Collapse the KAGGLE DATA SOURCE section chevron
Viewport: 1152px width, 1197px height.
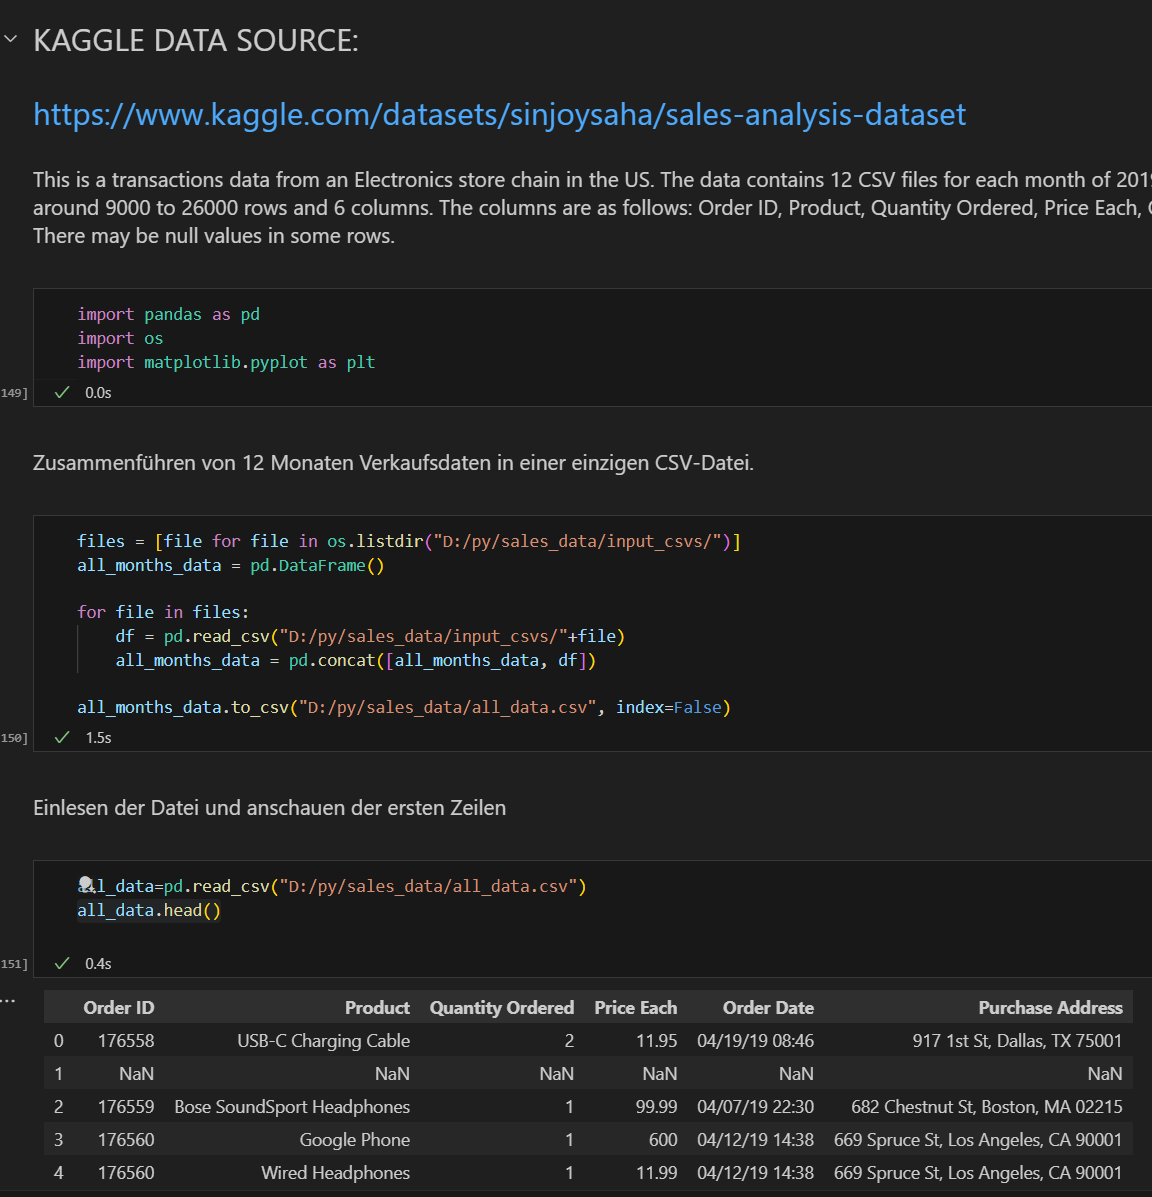click(x=11, y=38)
